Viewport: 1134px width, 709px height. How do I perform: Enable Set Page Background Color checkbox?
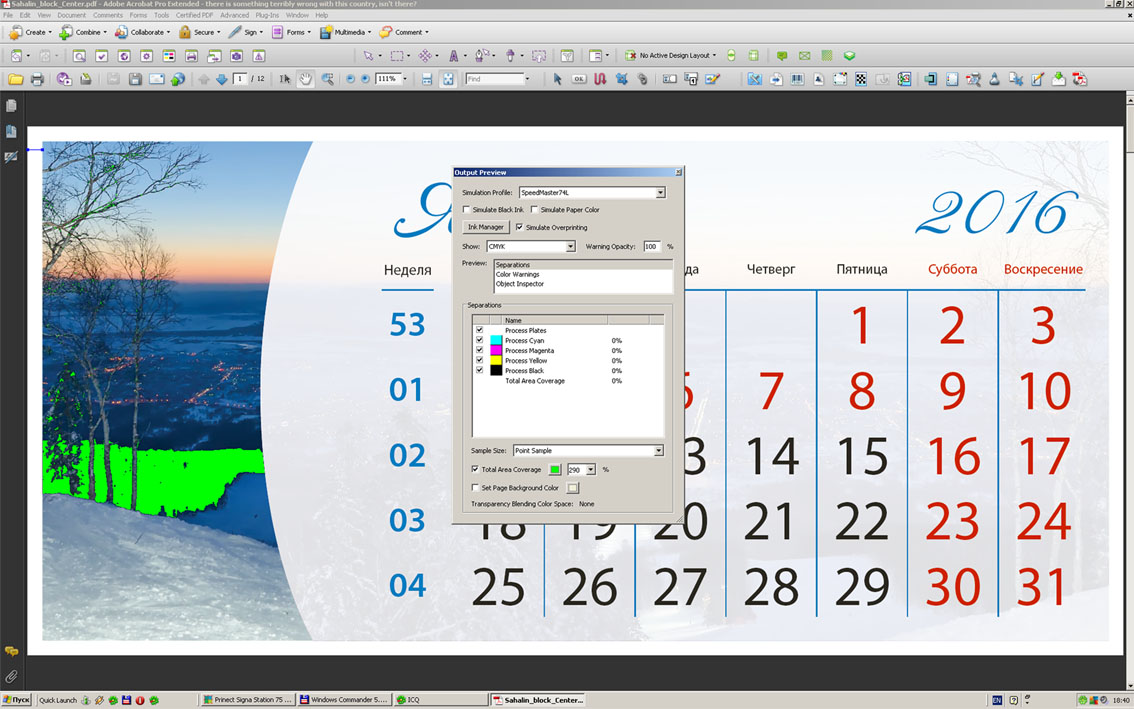click(x=475, y=488)
